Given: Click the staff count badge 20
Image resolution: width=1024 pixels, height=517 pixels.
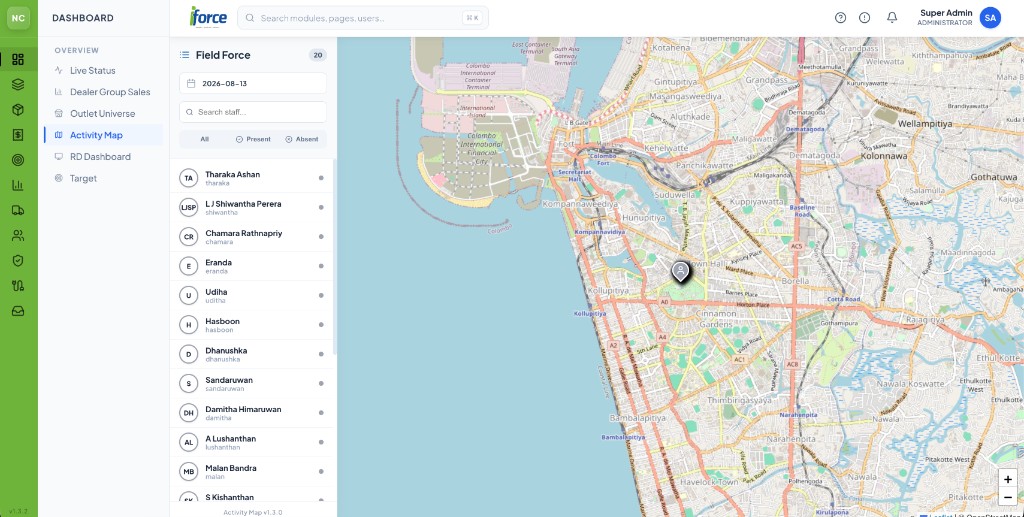Looking at the screenshot, I should pyautogui.click(x=317, y=55).
